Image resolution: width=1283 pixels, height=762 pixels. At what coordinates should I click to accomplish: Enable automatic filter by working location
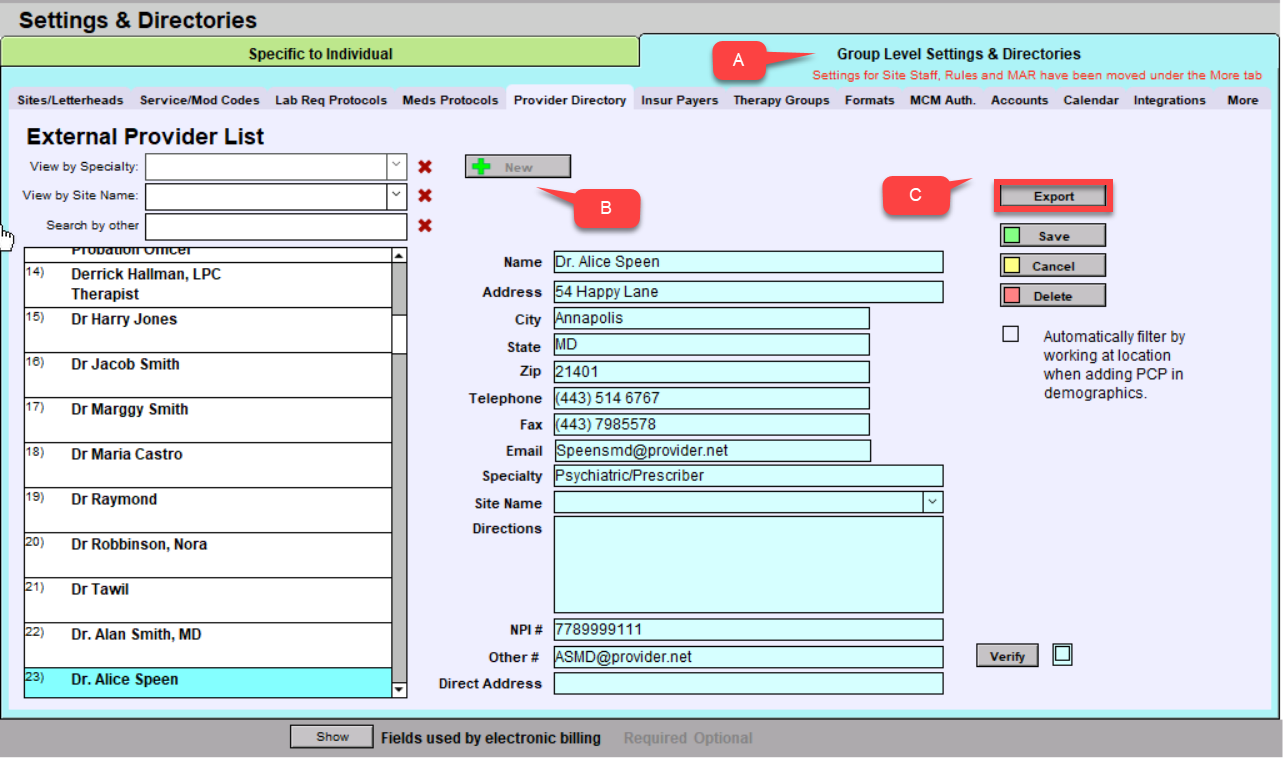(1011, 335)
